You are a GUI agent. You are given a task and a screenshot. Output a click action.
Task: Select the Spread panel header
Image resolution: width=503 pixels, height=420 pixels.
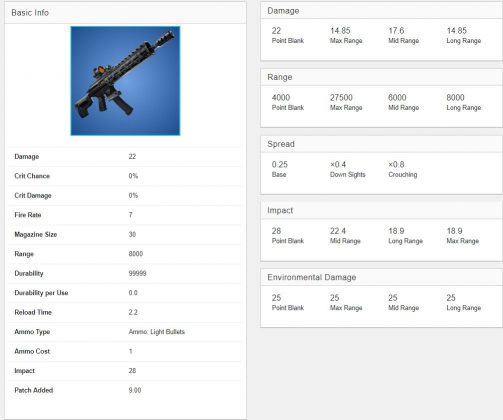(x=381, y=144)
